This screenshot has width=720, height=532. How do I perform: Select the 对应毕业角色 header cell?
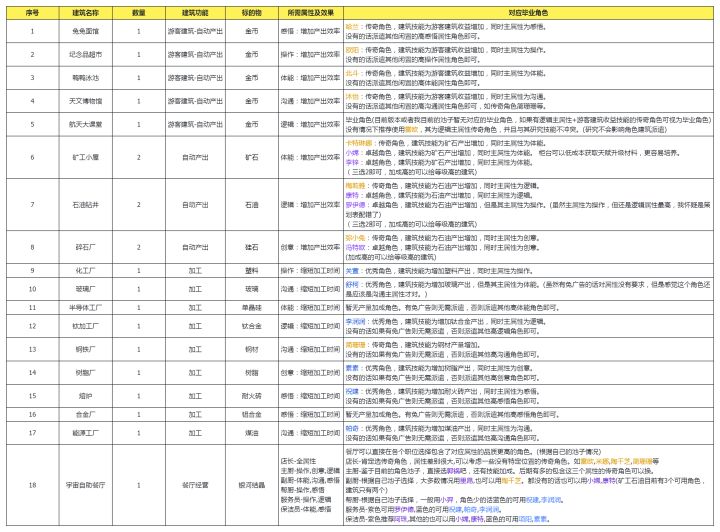529,13
